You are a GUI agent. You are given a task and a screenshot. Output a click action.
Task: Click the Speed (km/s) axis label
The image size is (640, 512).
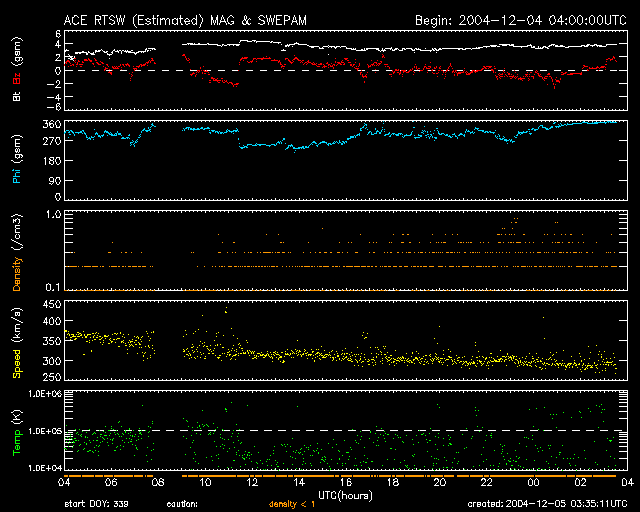click(16, 345)
